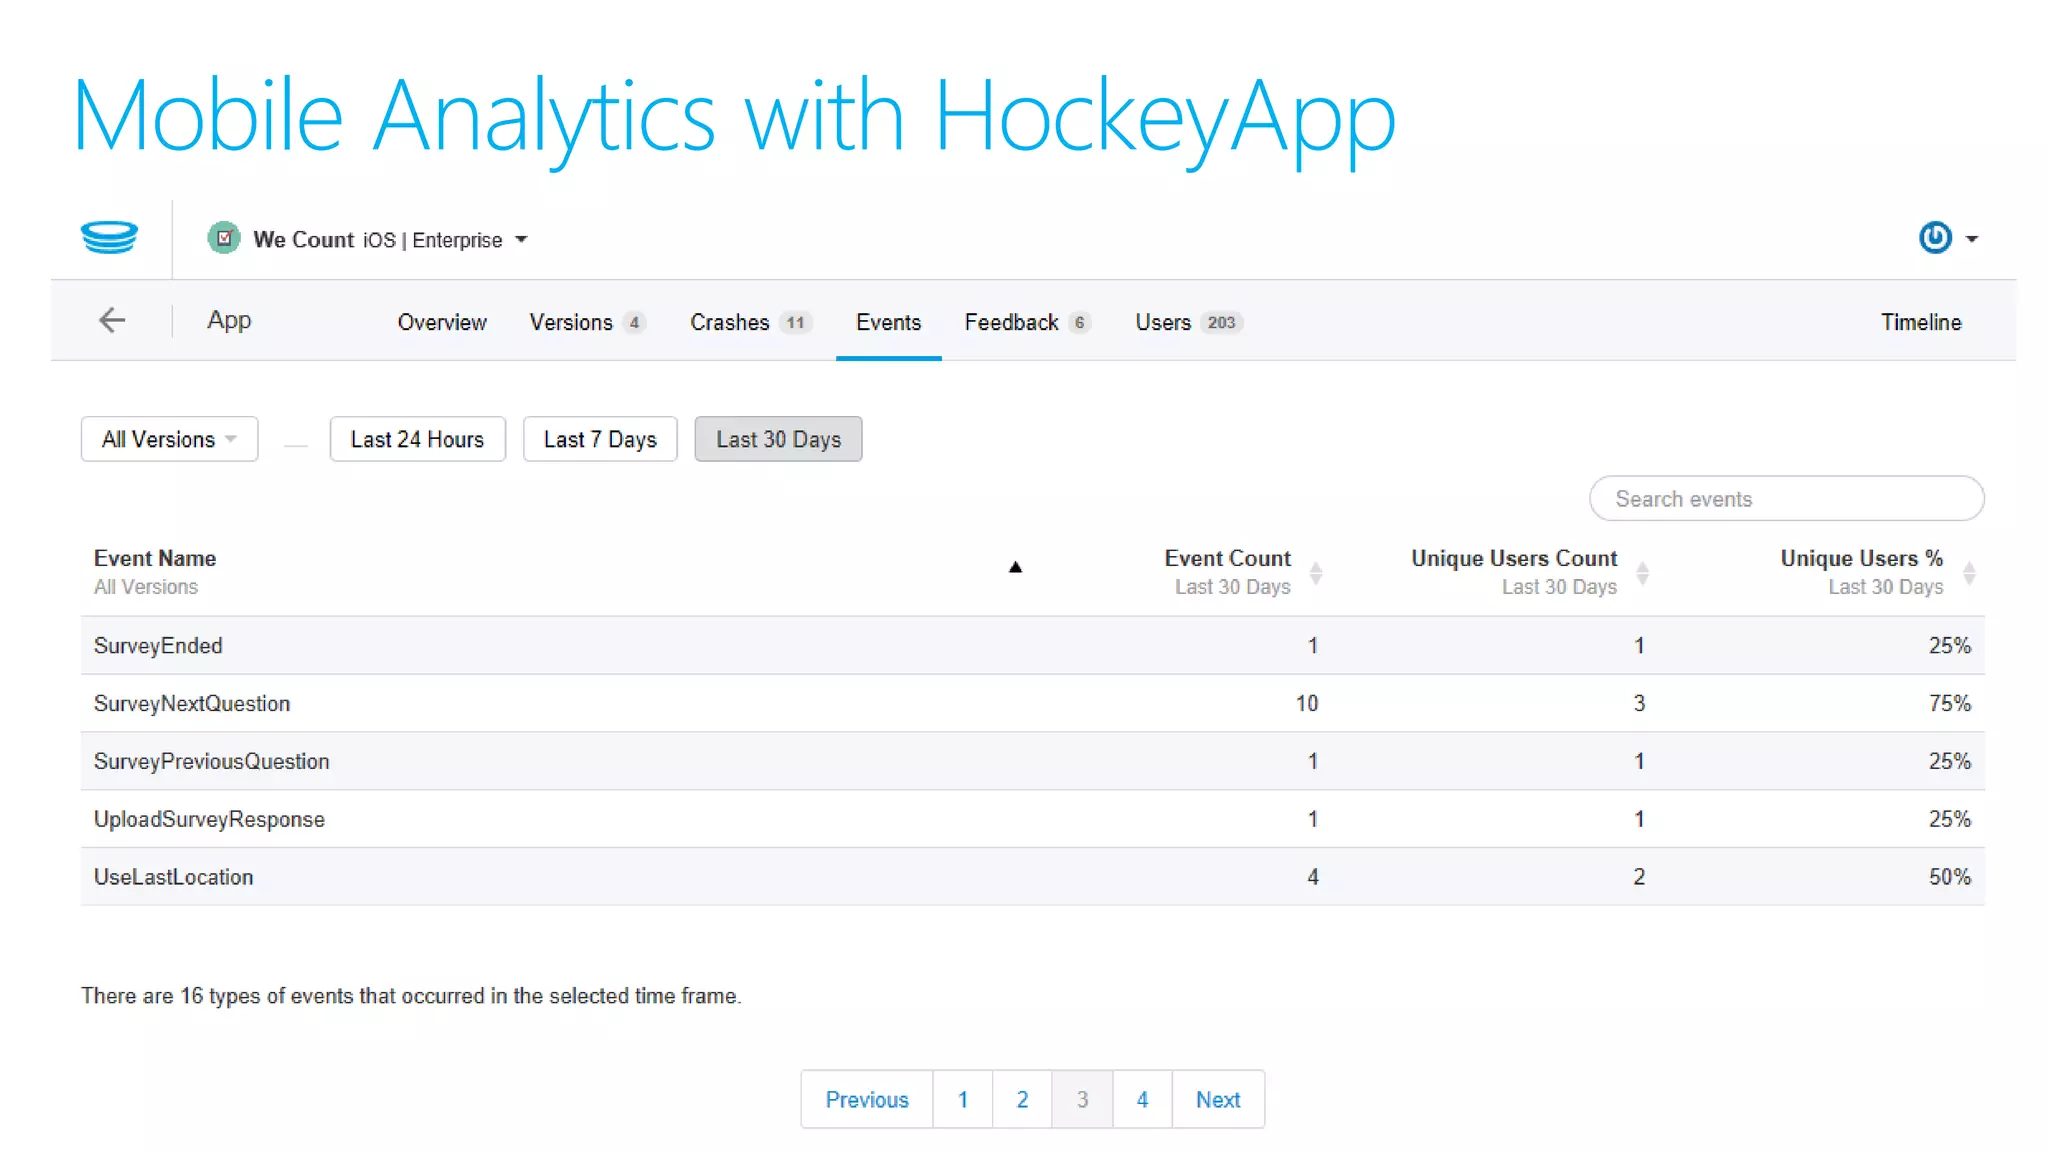The image size is (2048, 1152).
Task: Sort by Unique Users Count column
Action: (1642, 573)
